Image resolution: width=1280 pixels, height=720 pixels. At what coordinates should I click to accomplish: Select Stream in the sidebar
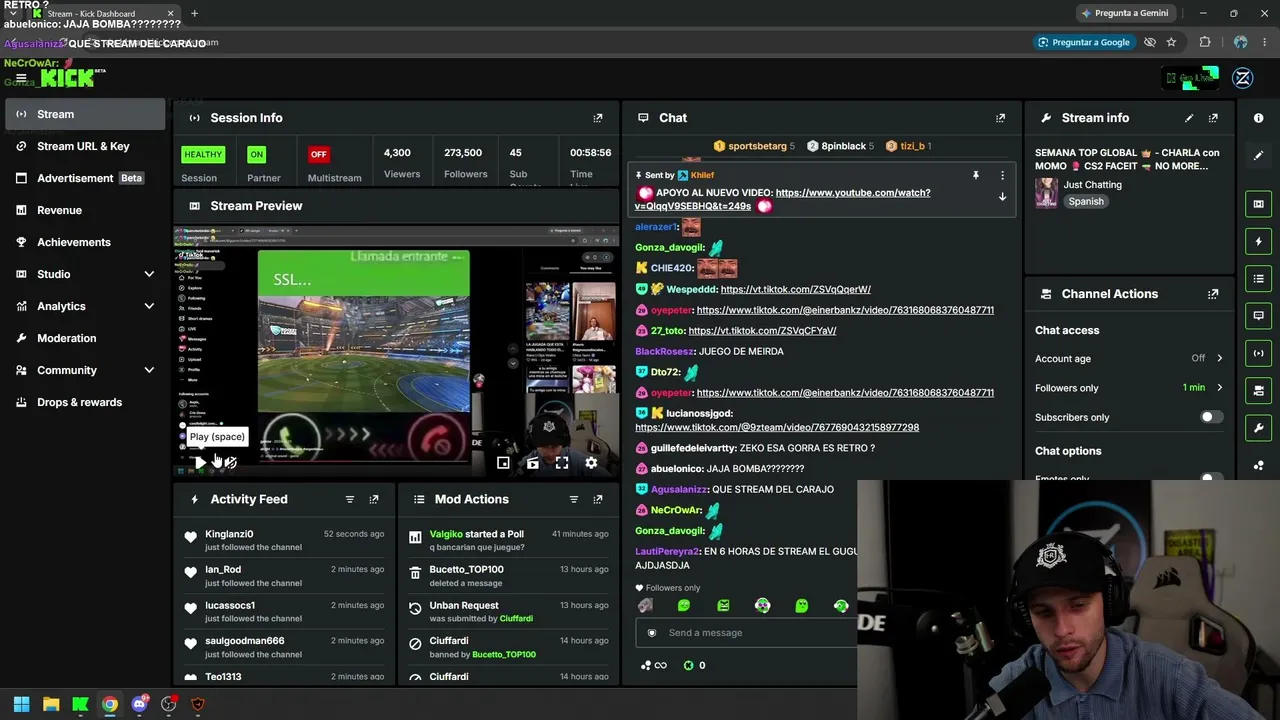[x=84, y=114]
